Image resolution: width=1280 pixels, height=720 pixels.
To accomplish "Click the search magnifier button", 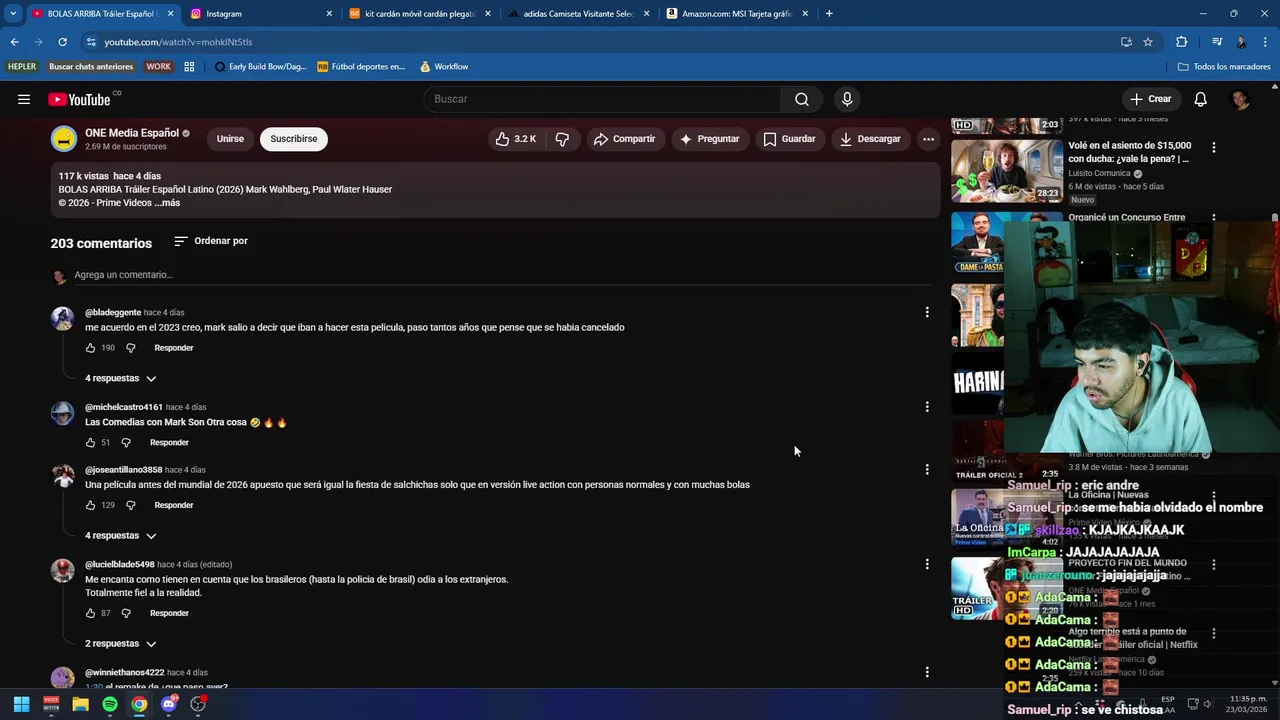I will pyautogui.click(x=802, y=99).
